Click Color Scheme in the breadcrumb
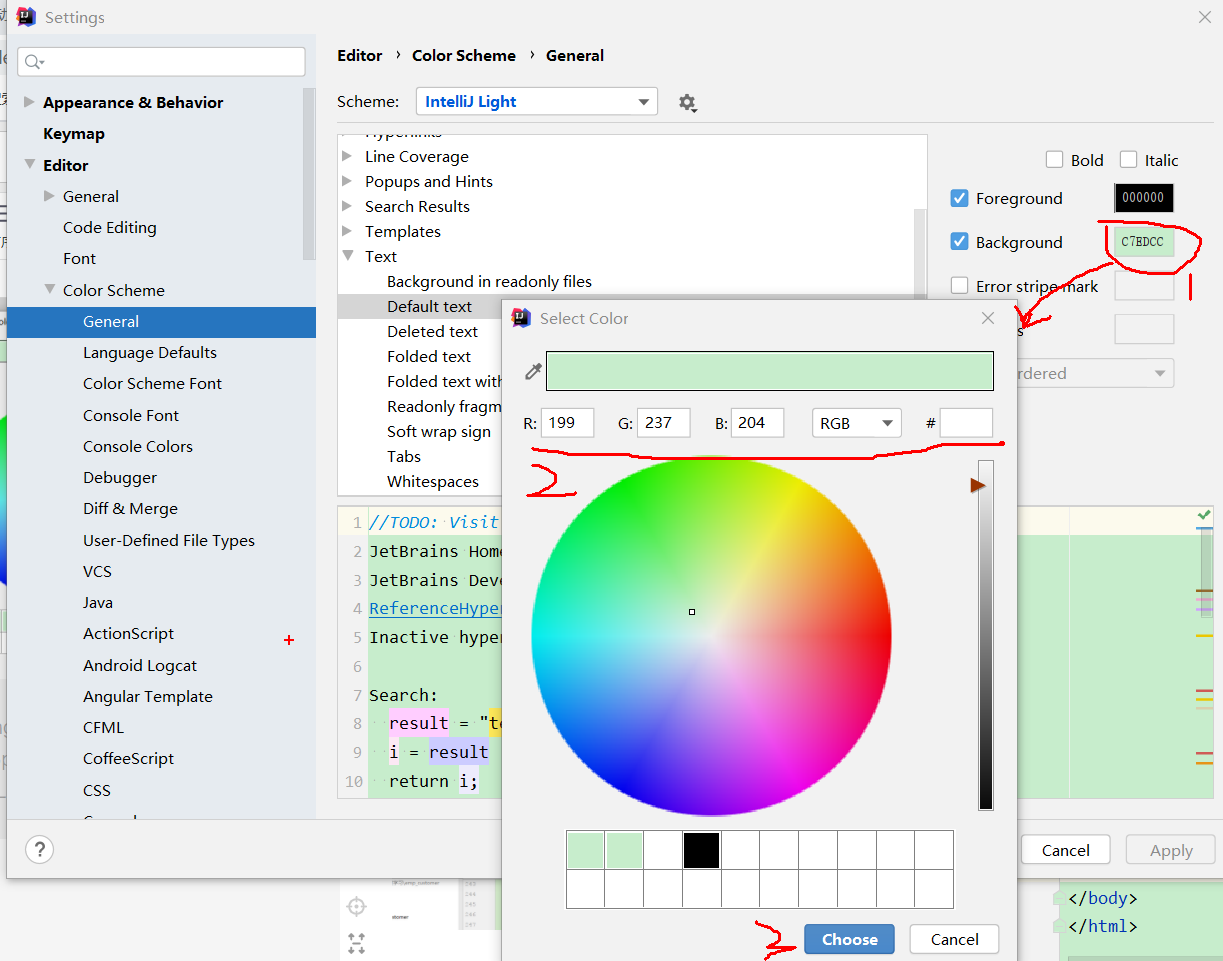This screenshot has width=1223, height=961. 464,55
